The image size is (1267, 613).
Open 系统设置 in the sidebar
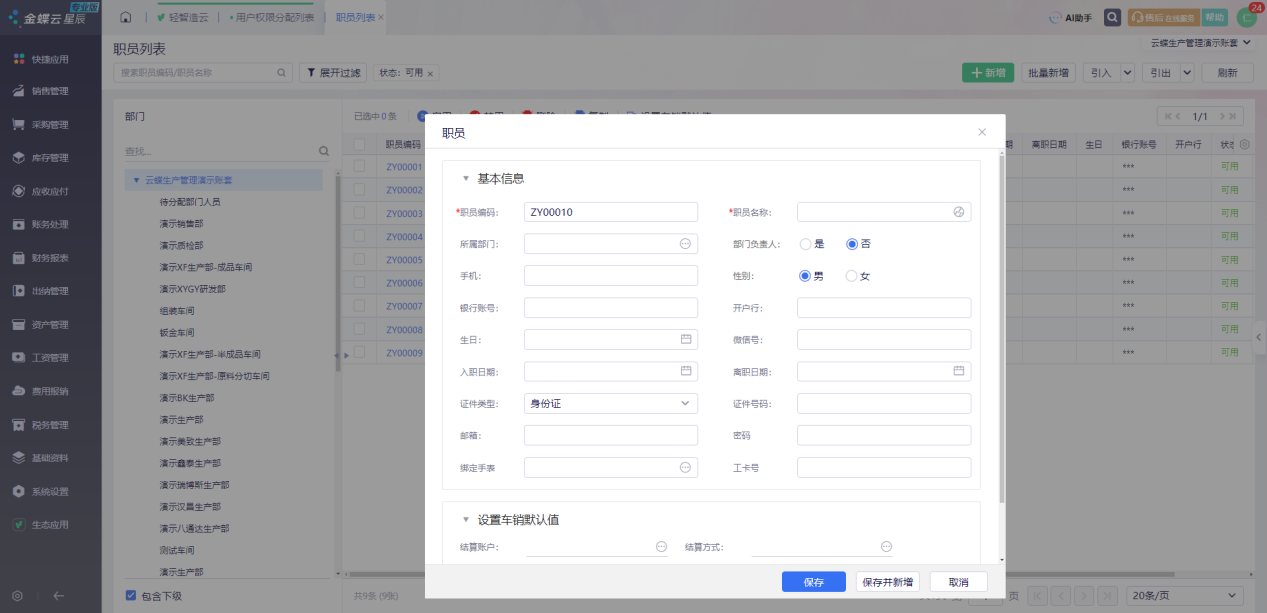click(x=50, y=492)
